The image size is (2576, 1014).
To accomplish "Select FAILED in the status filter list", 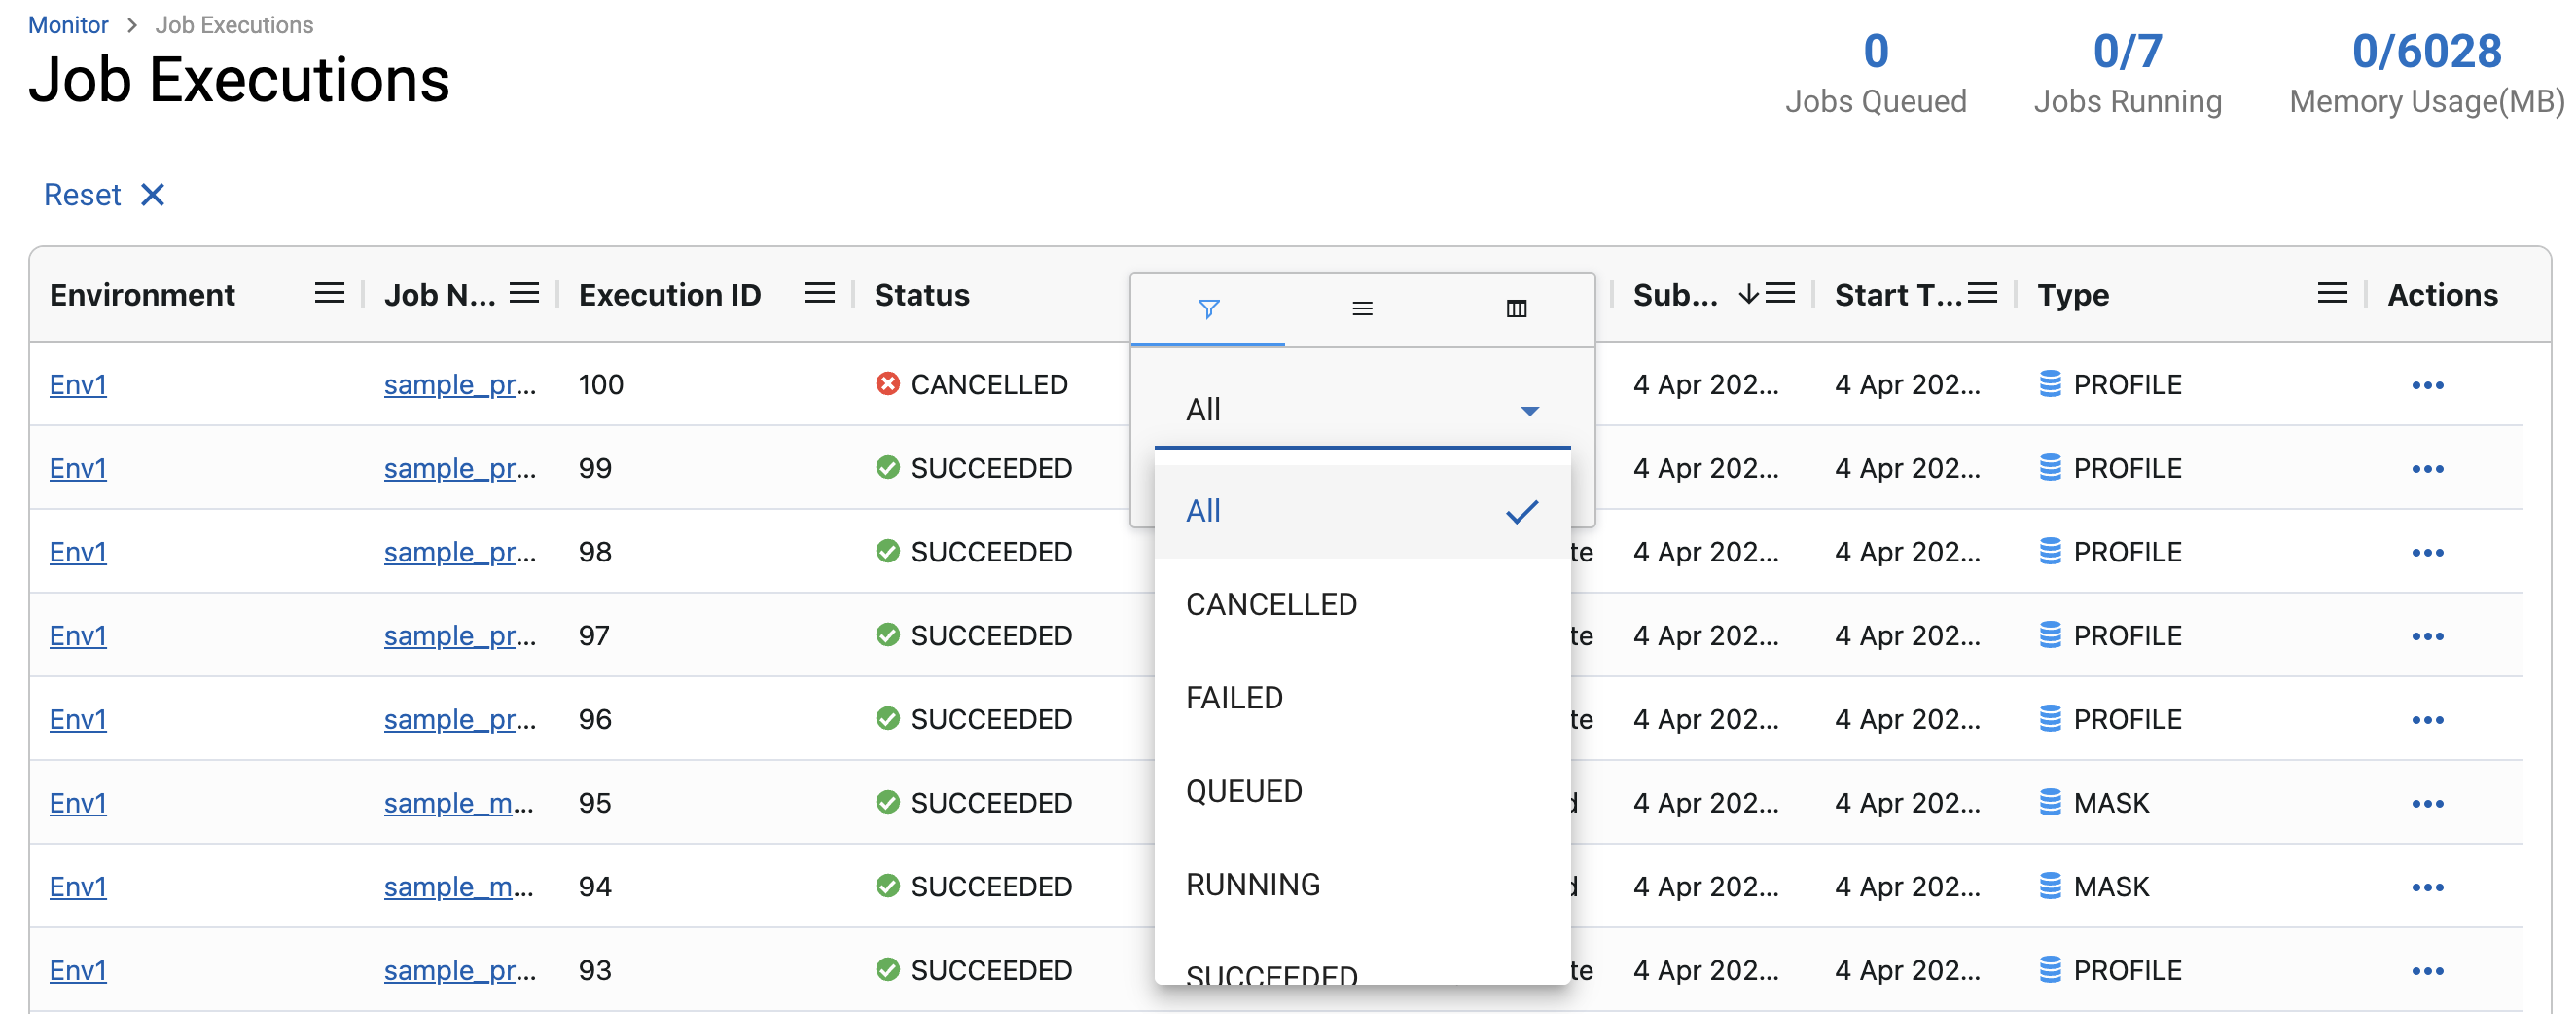I will [1362, 698].
